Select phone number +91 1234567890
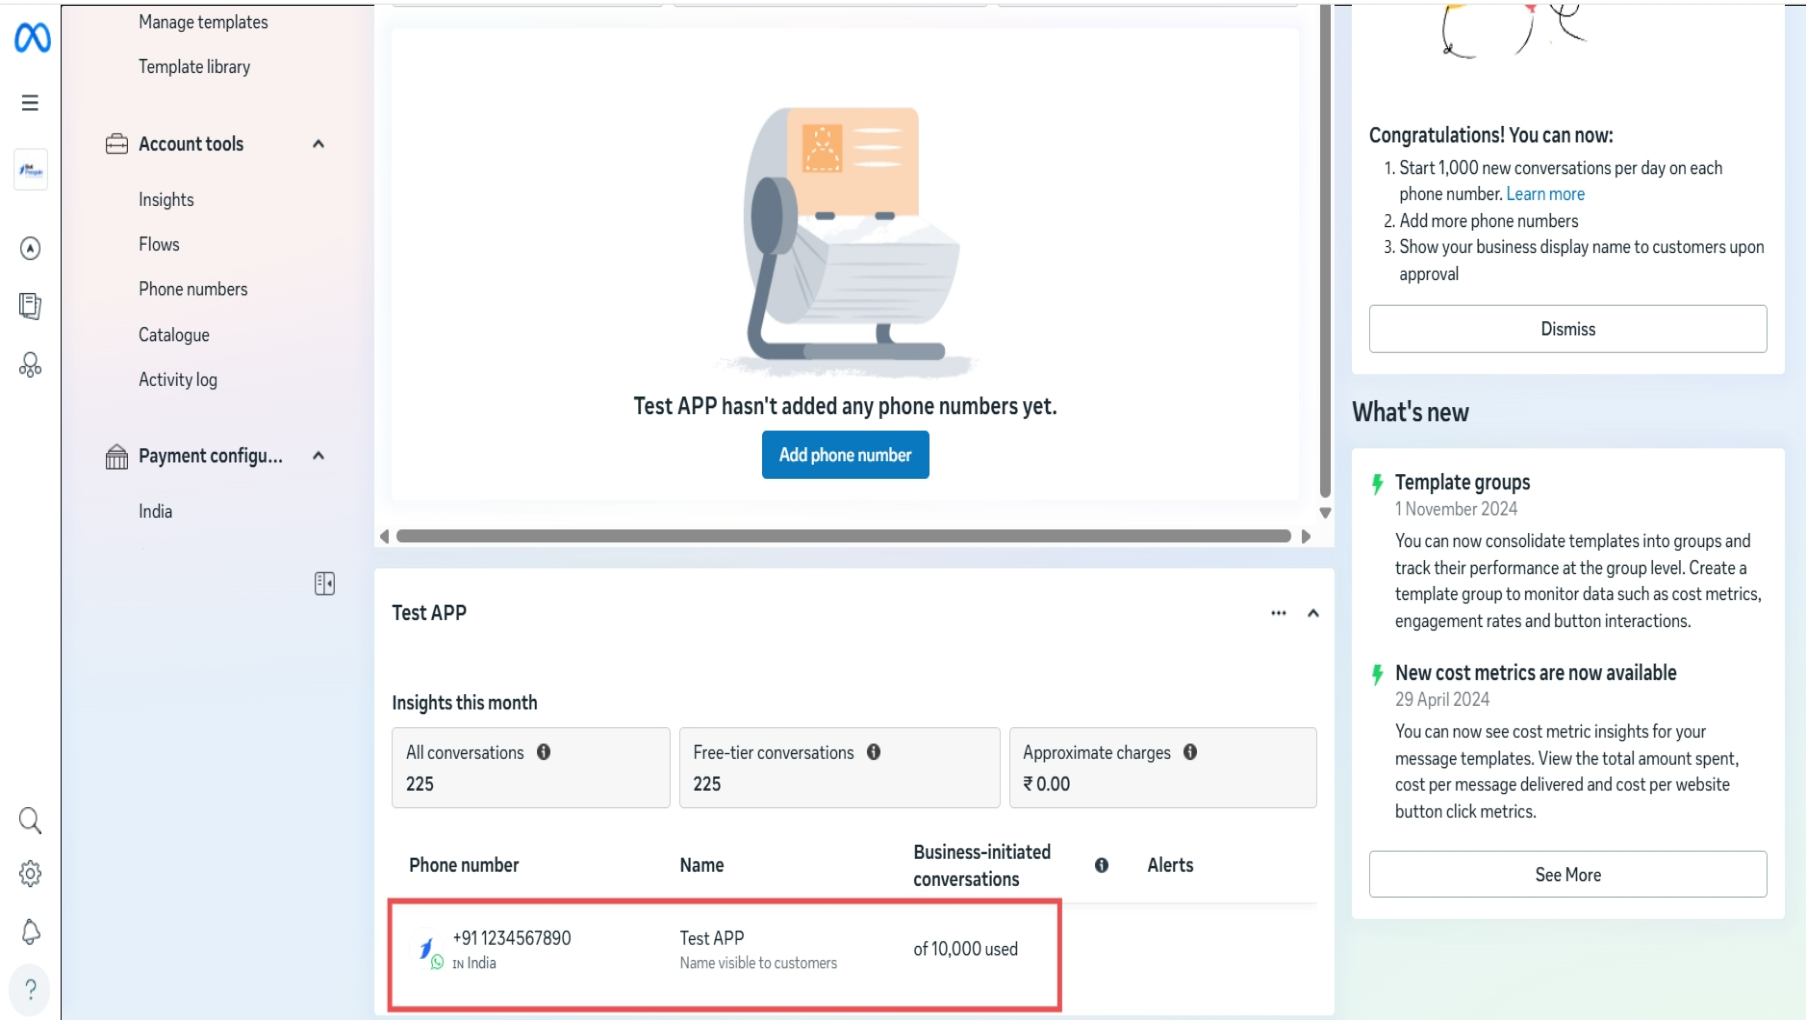1806x1020 pixels. 511,938
